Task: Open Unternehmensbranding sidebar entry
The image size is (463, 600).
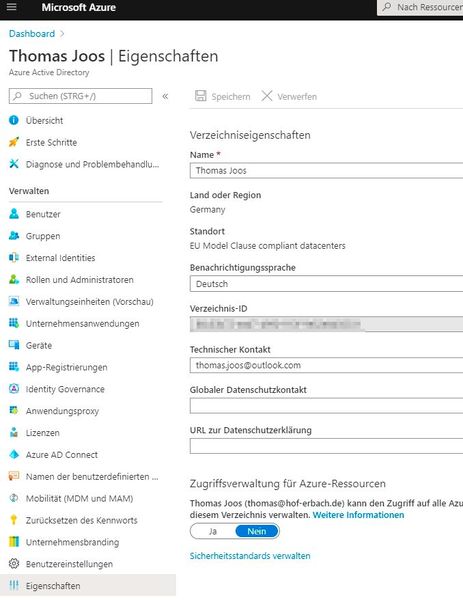Action: 72,542
